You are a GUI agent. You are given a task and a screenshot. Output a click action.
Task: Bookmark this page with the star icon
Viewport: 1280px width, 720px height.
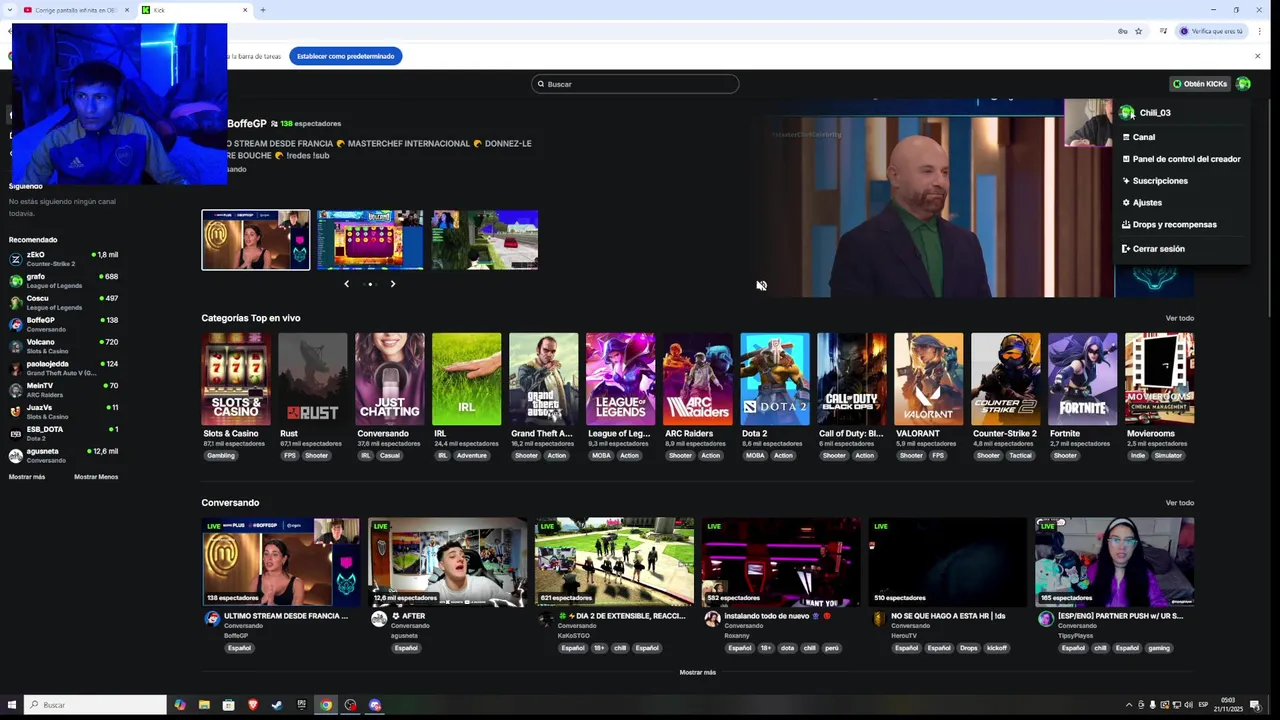pos(1138,31)
